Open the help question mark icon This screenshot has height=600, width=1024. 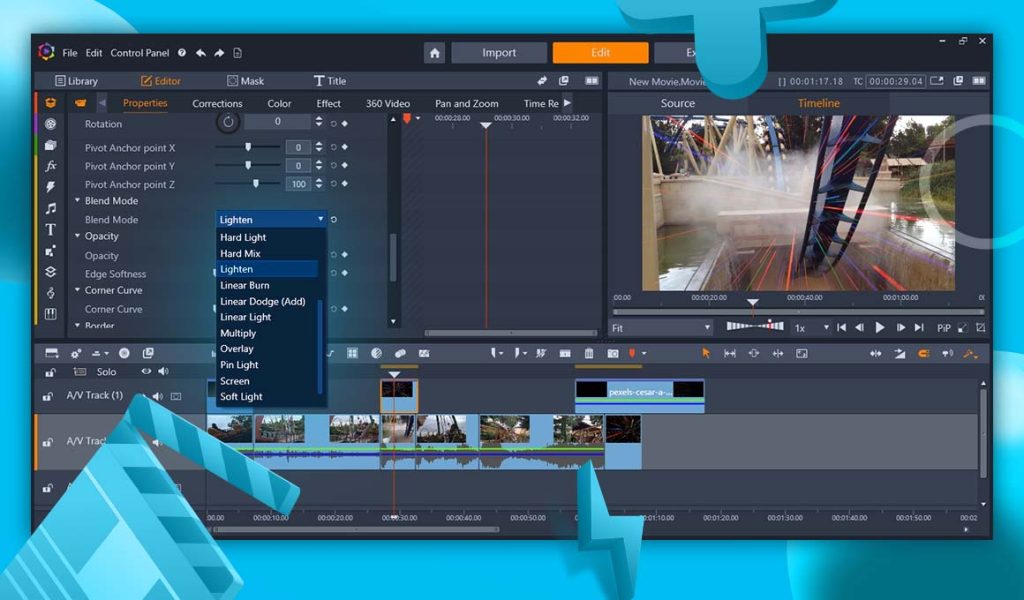(182, 53)
